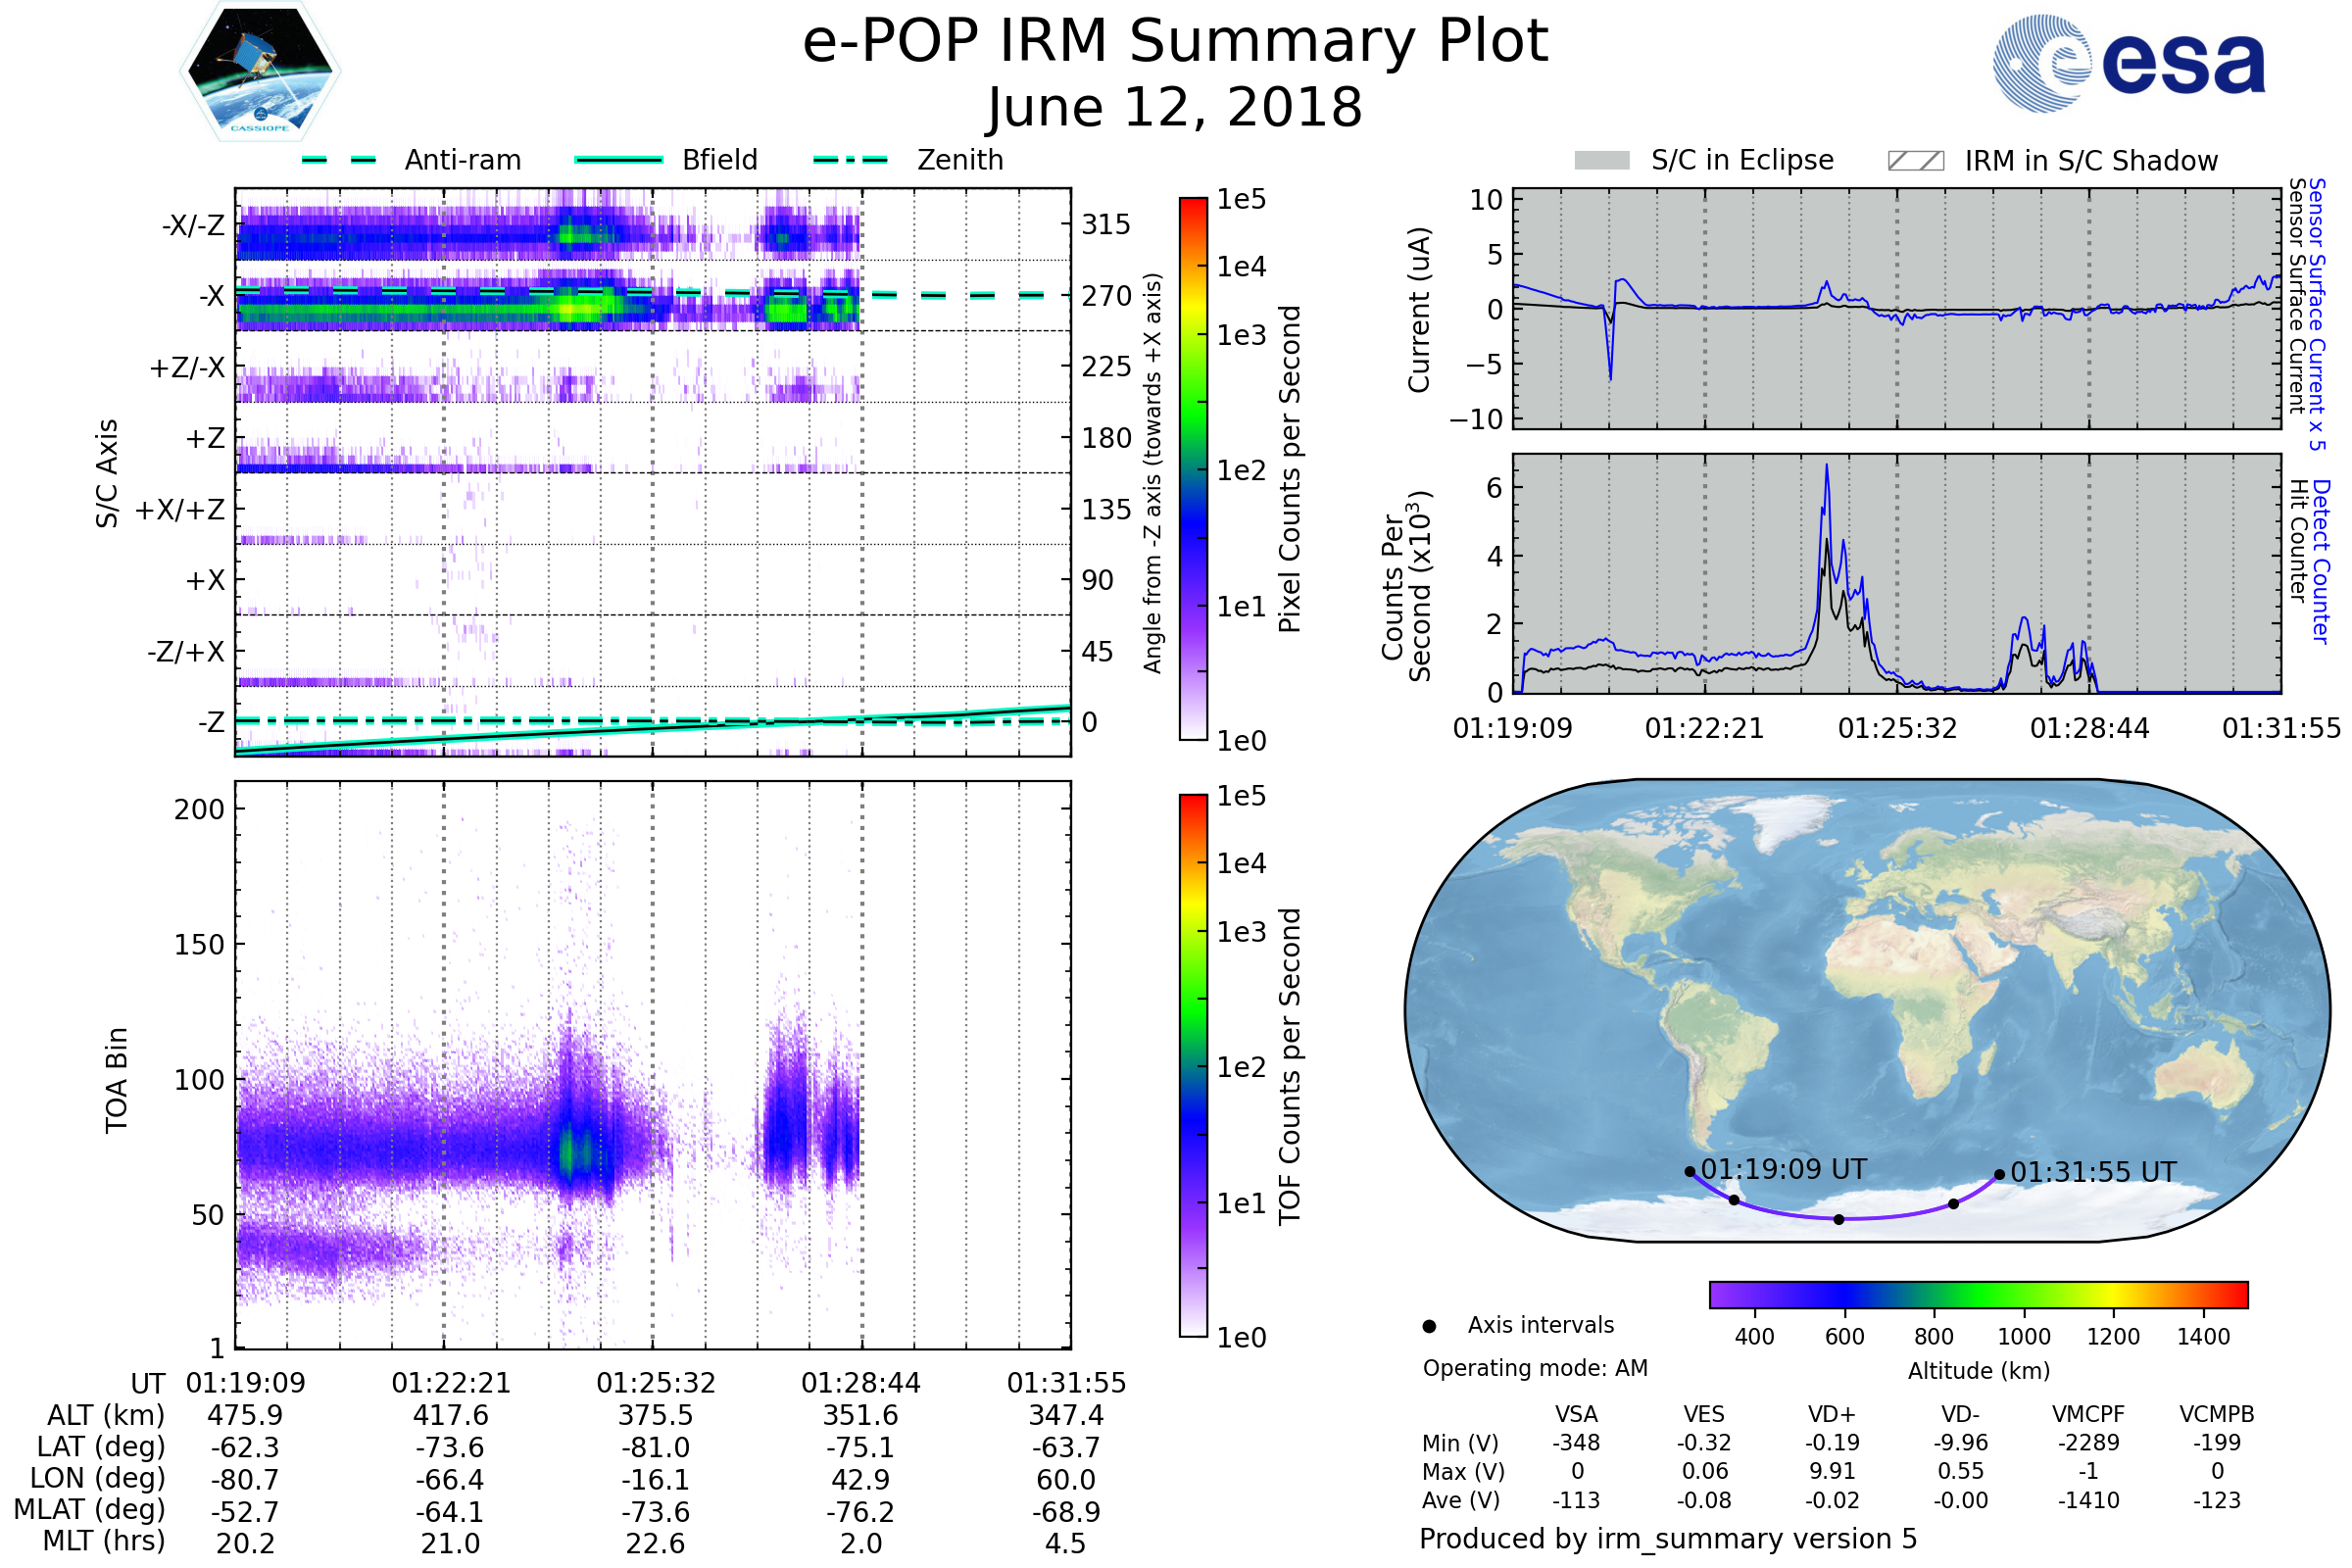The width and height of the screenshot is (2352, 1568).
Task: Click the Axis intervals black dot marker
Action: 1429,1326
